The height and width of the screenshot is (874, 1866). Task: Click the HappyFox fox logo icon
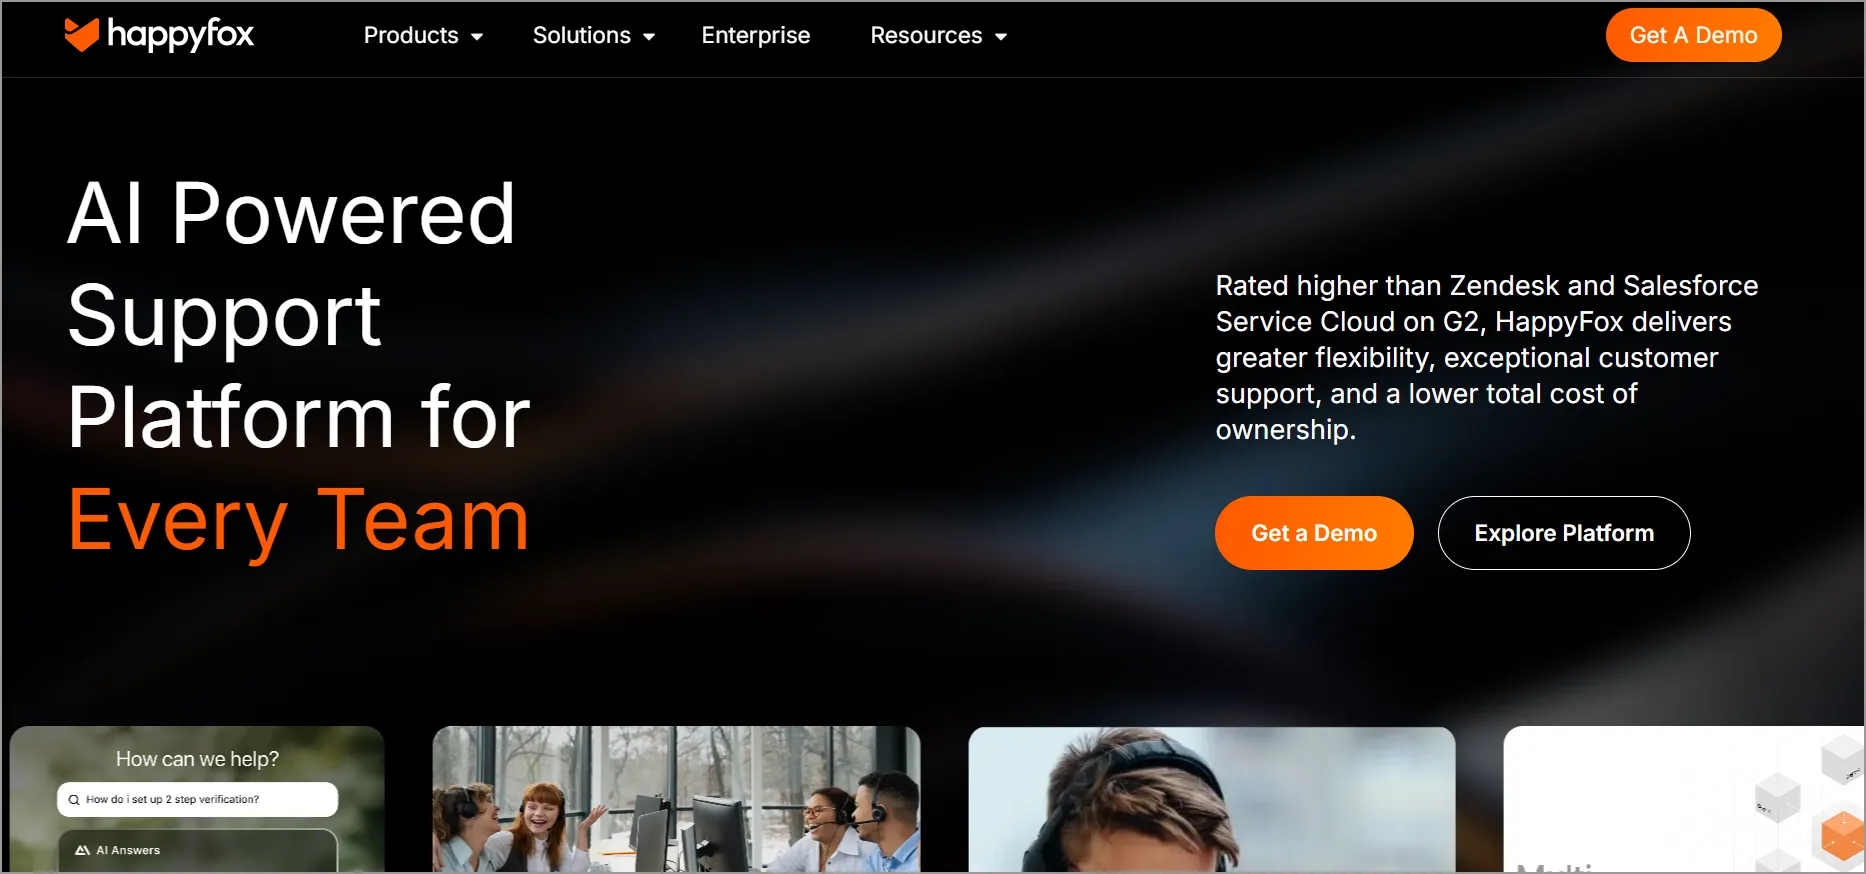(82, 34)
